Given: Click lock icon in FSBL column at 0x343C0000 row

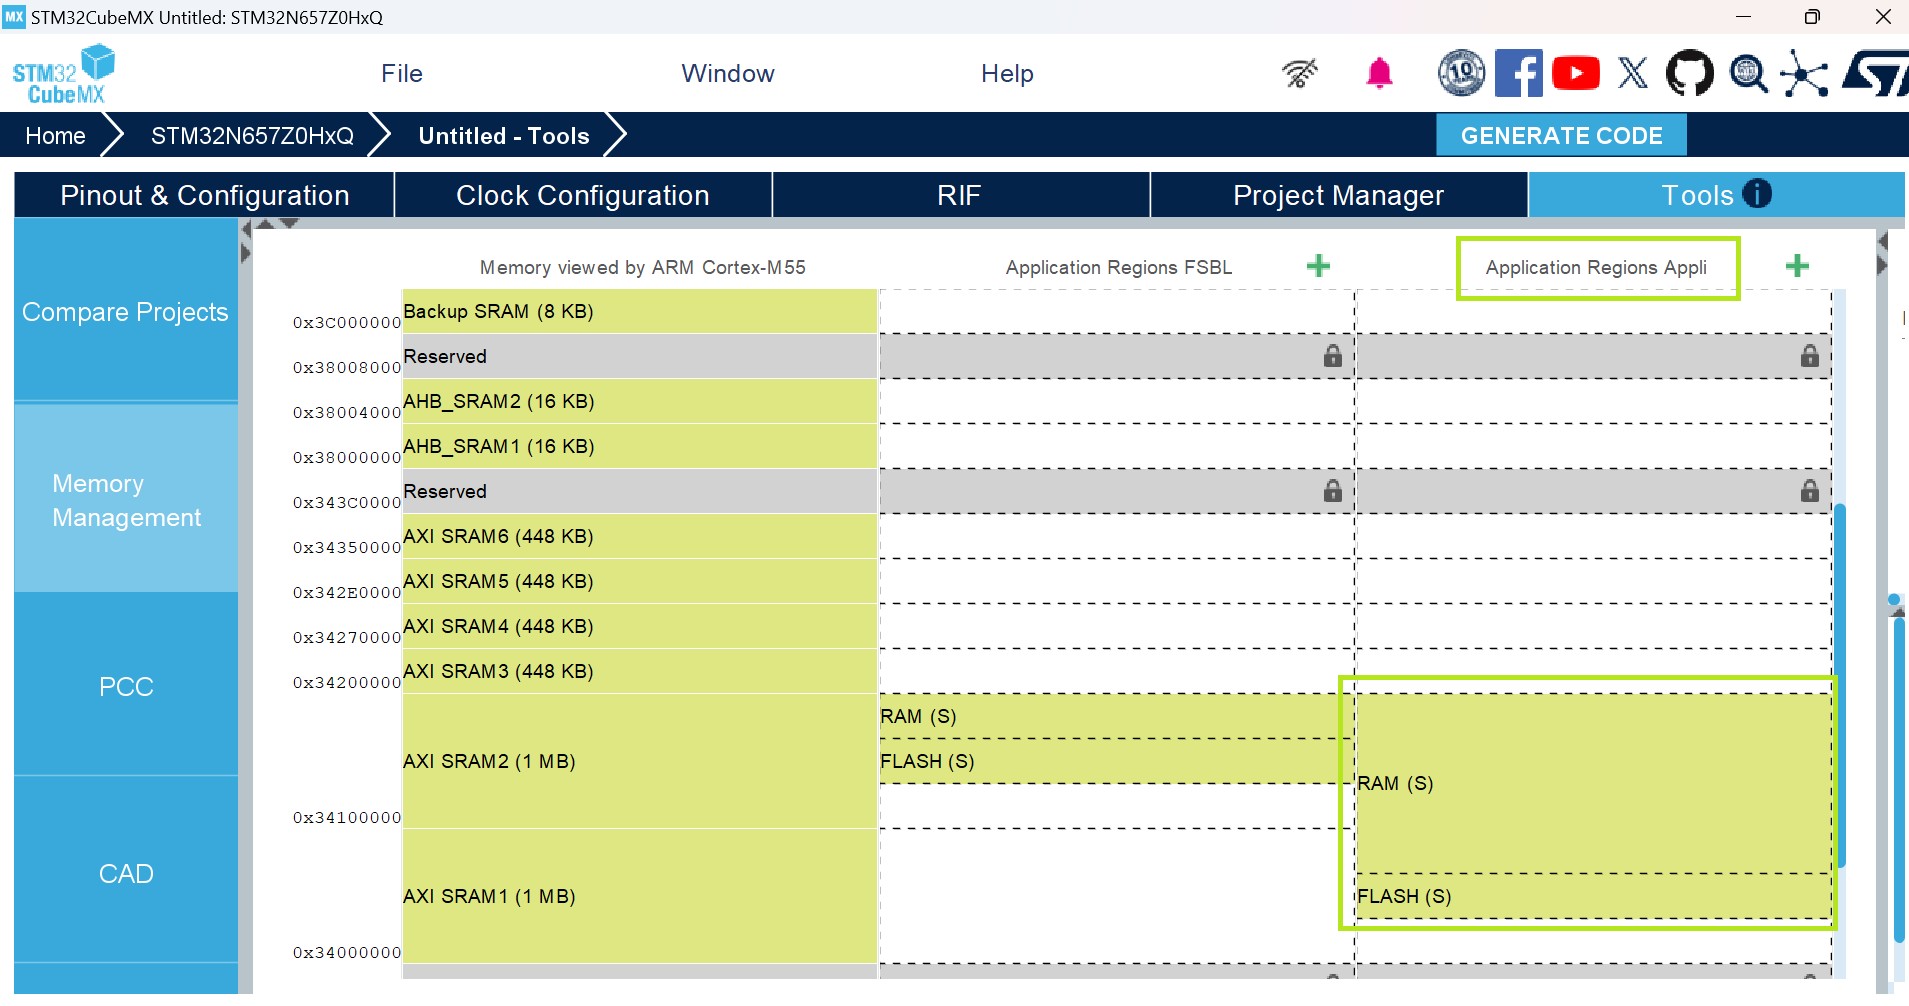Looking at the screenshot, I should 1333,491.
